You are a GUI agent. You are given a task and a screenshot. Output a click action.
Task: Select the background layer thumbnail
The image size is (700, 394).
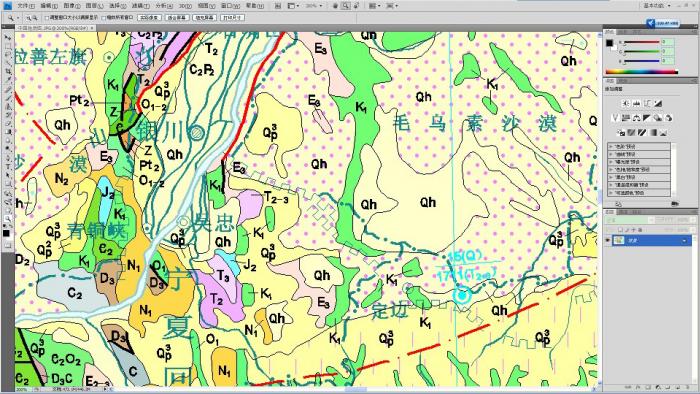[619, 241]
